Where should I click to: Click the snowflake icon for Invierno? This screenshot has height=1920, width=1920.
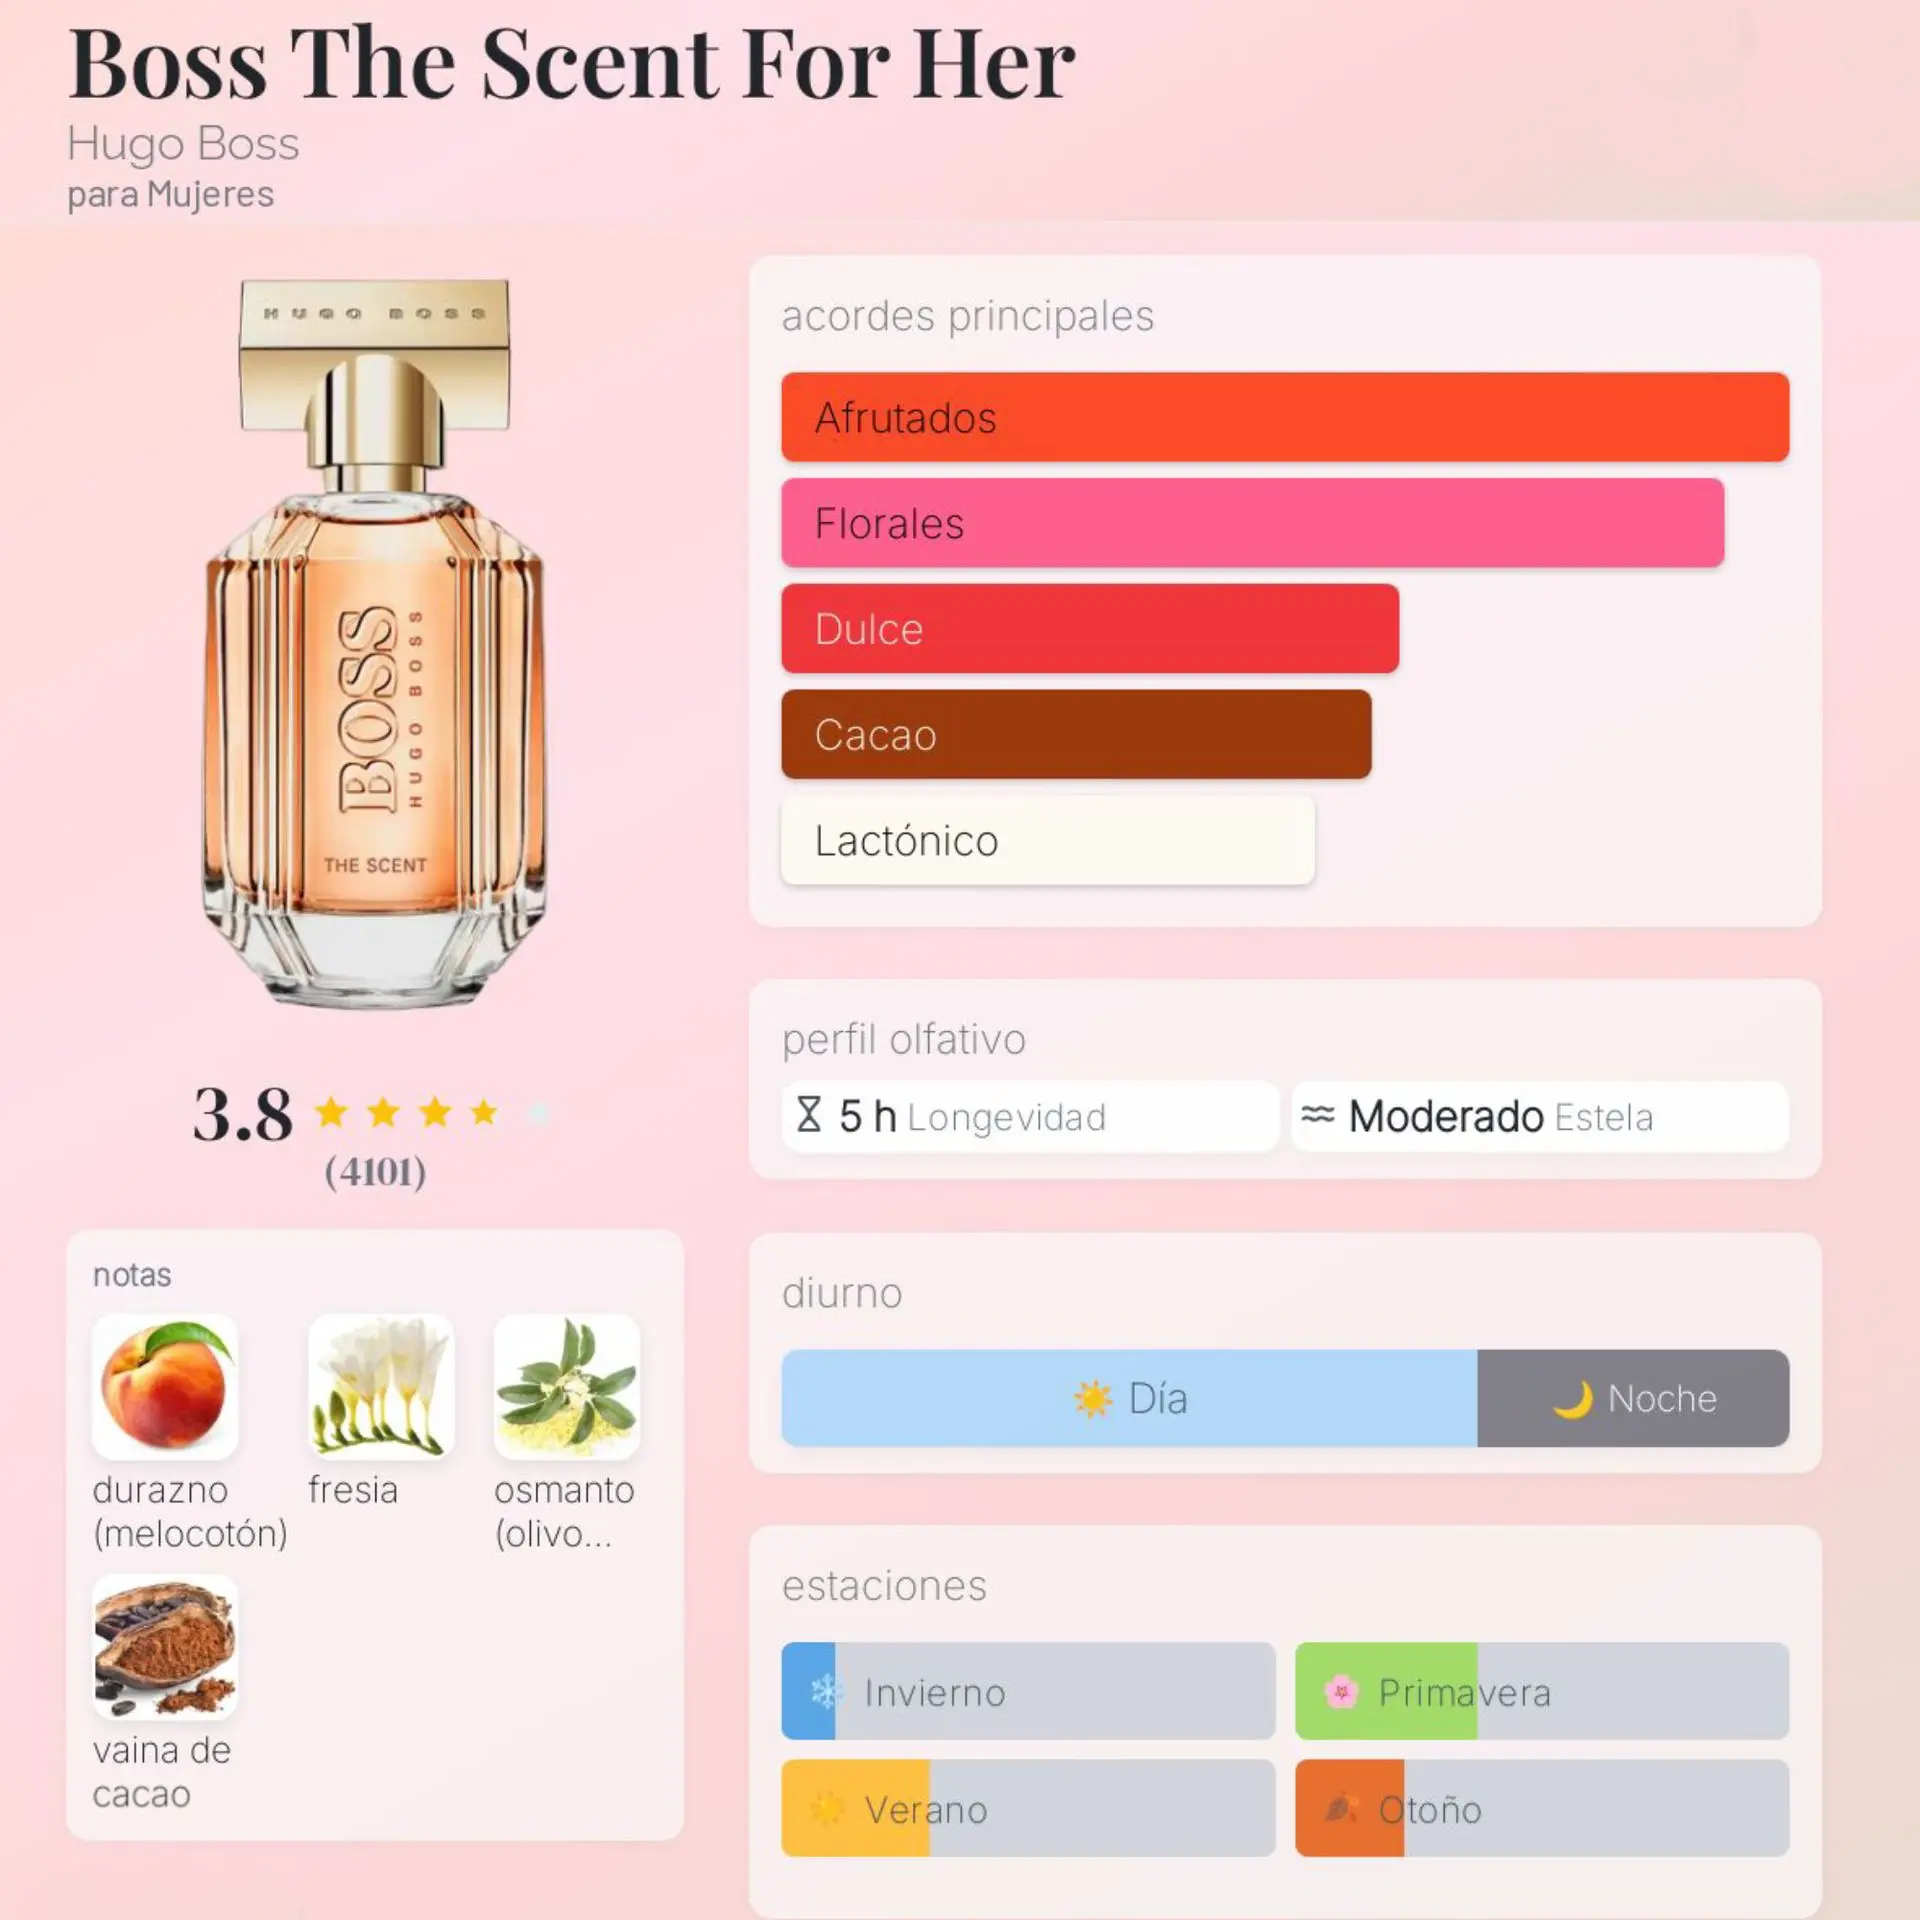pos(826,1692)
